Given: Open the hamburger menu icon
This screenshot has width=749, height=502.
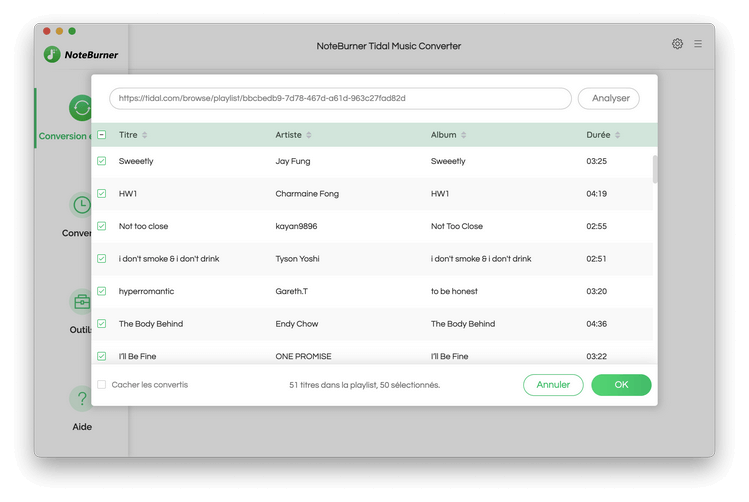Looking at the screenshot, I should coord(698,44).
